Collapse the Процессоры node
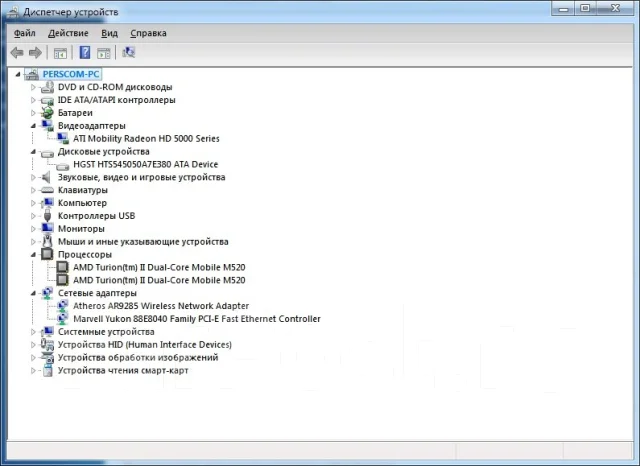 coord(33,254)
